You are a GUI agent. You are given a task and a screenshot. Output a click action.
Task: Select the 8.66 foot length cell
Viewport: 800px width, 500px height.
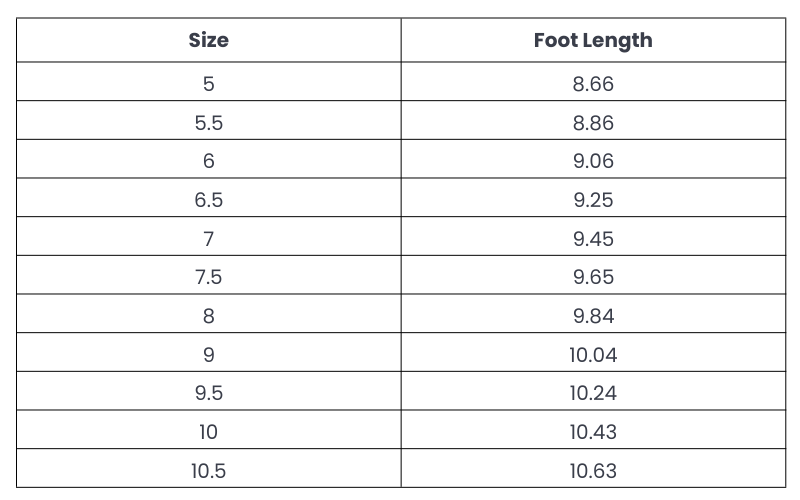593,84
